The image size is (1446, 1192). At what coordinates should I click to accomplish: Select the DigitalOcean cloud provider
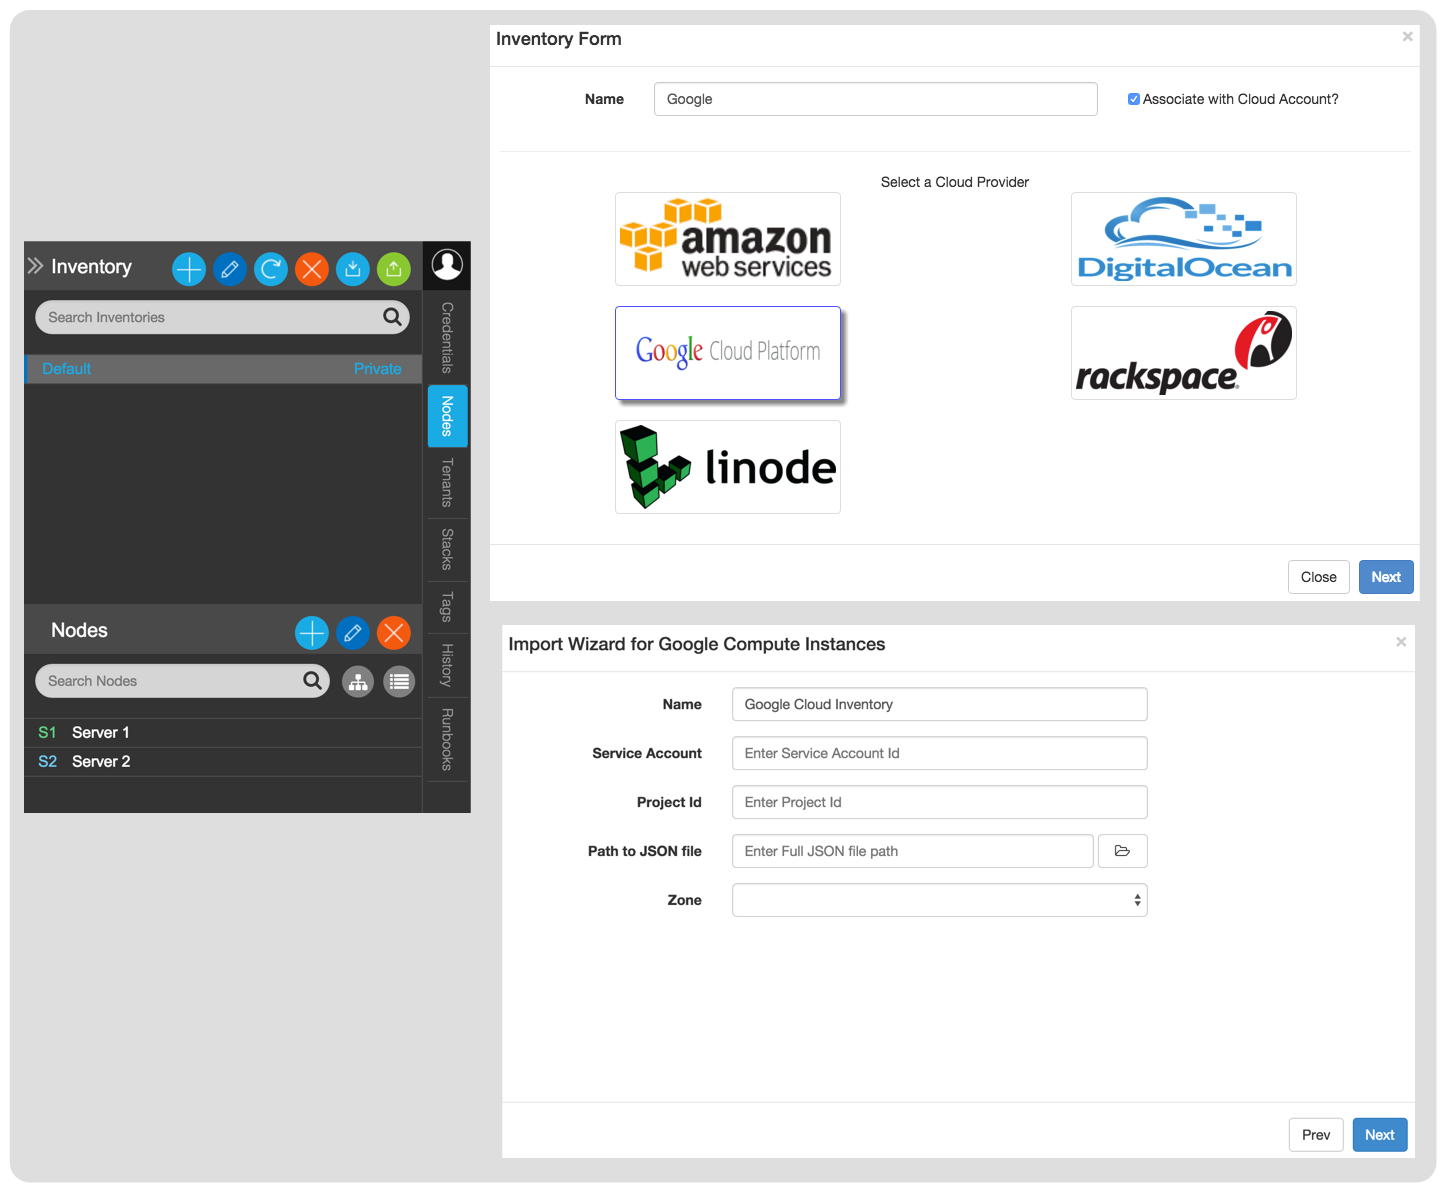point(1184,239)
